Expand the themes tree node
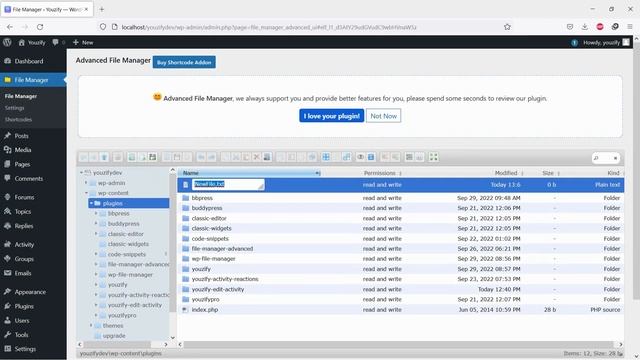640x360 pixels. point(91,326)
